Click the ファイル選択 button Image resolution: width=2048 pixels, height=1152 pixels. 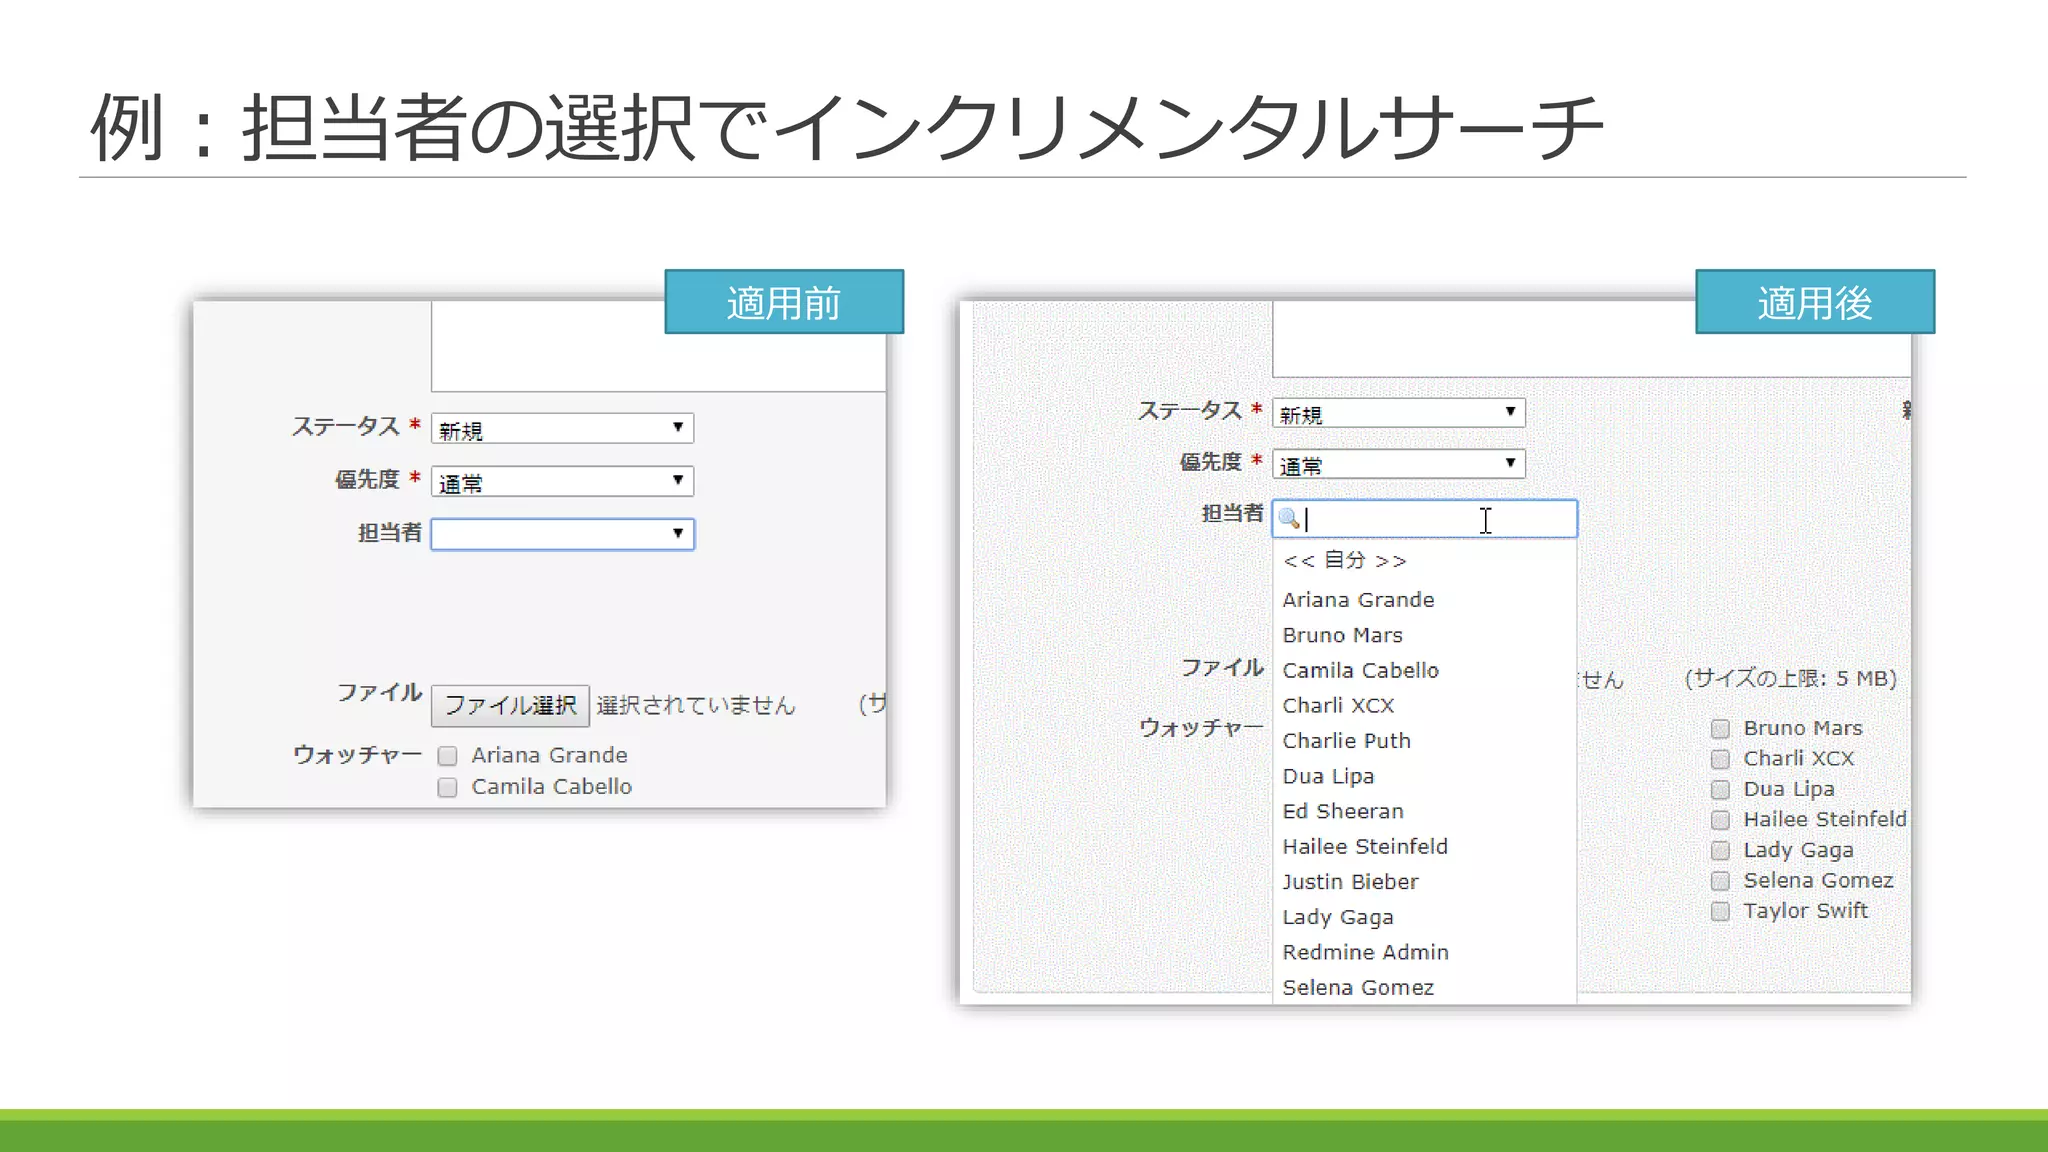pos(510,705)
